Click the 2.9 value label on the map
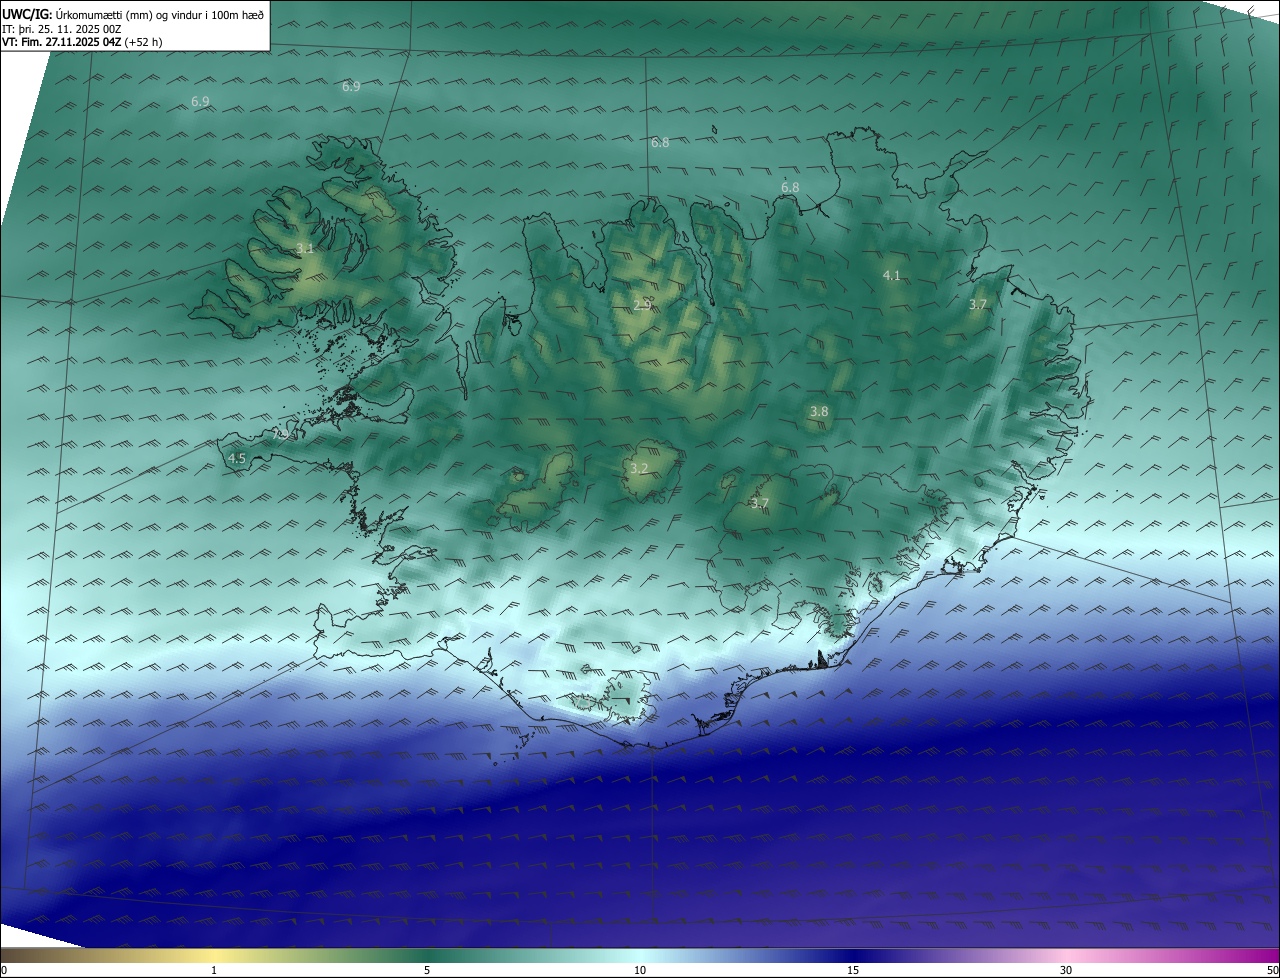Screen dimensions: 1280x978 [x=643, y=305]
